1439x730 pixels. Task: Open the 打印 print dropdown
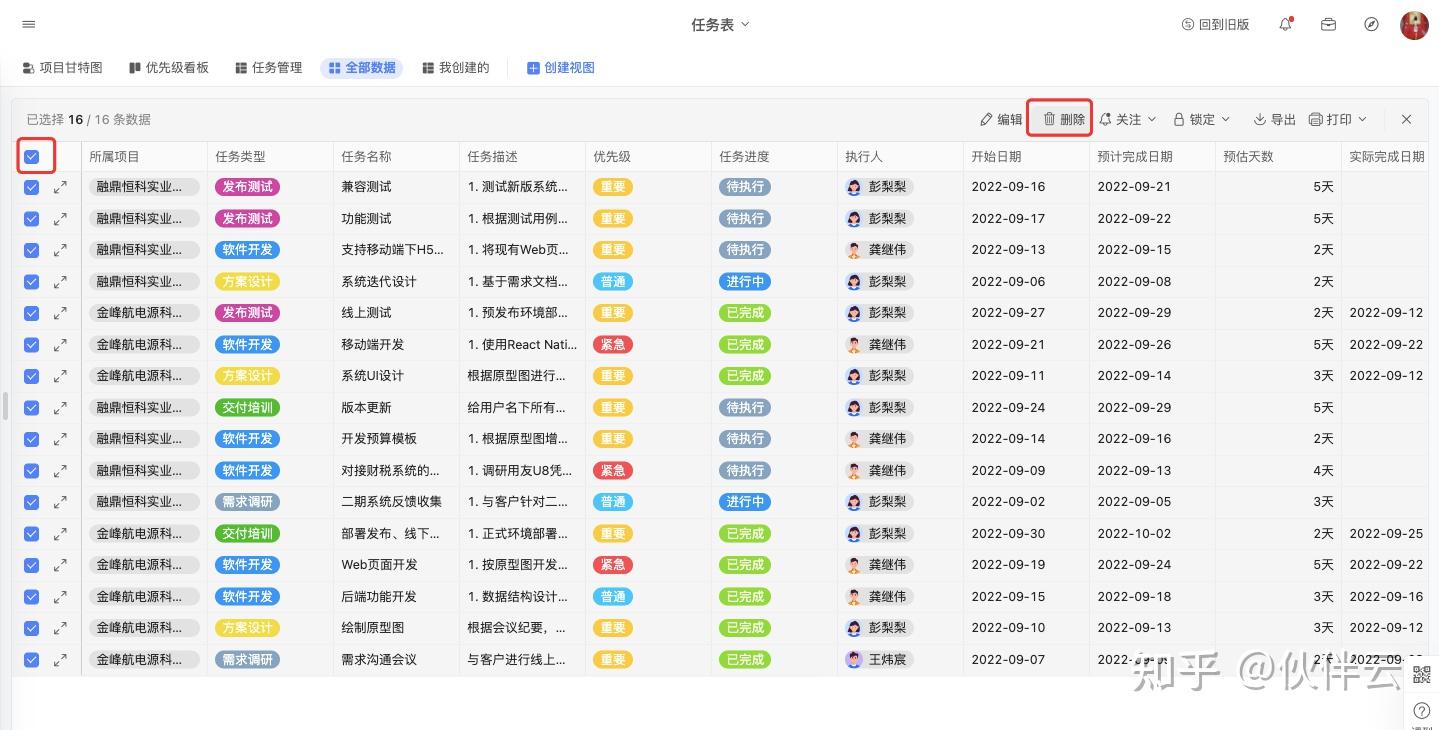[1338, 119]
